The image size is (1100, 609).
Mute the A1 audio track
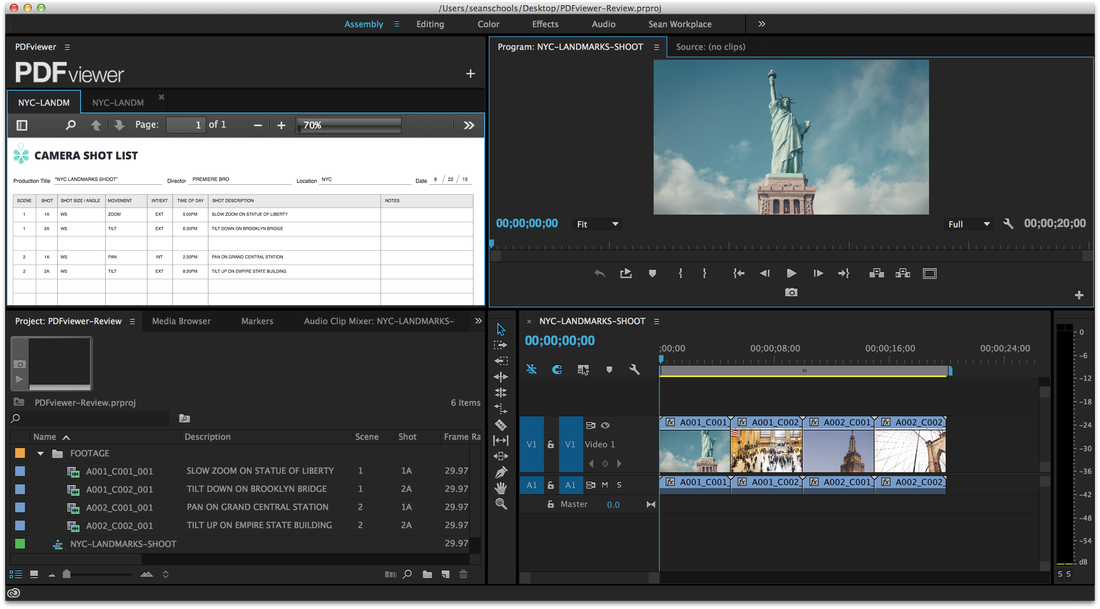point(604,485)
